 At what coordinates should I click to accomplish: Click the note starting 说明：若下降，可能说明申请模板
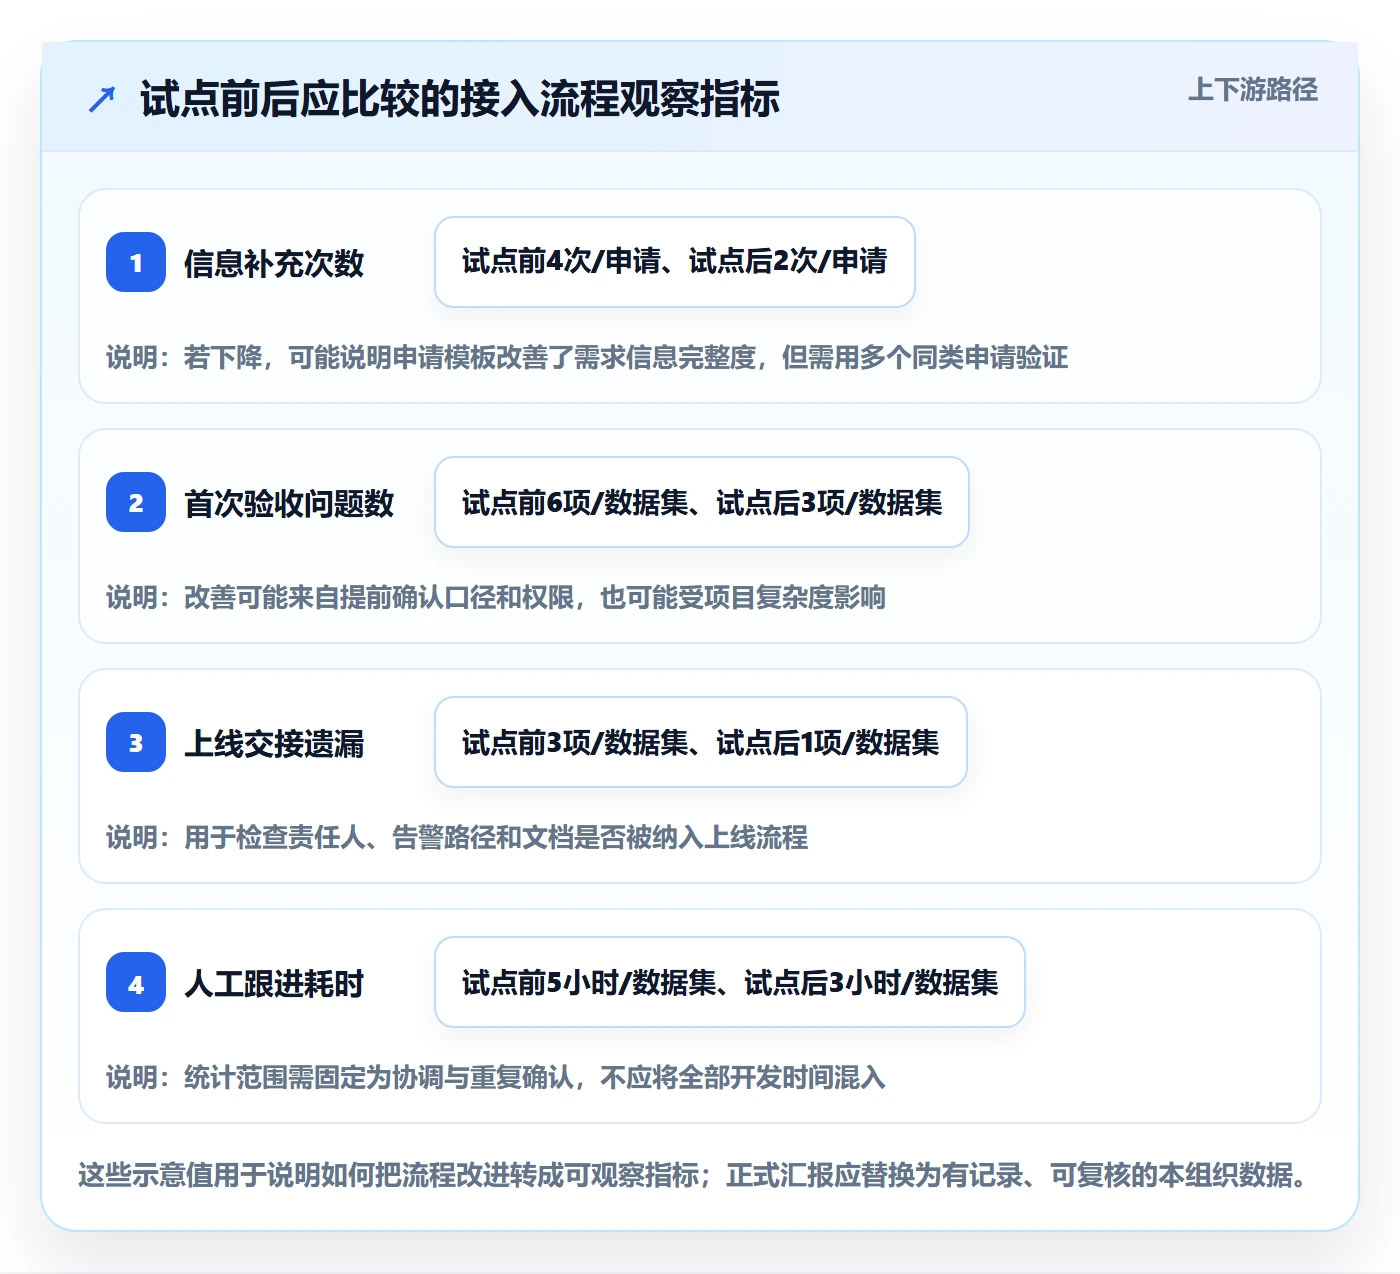coord(587,357)
